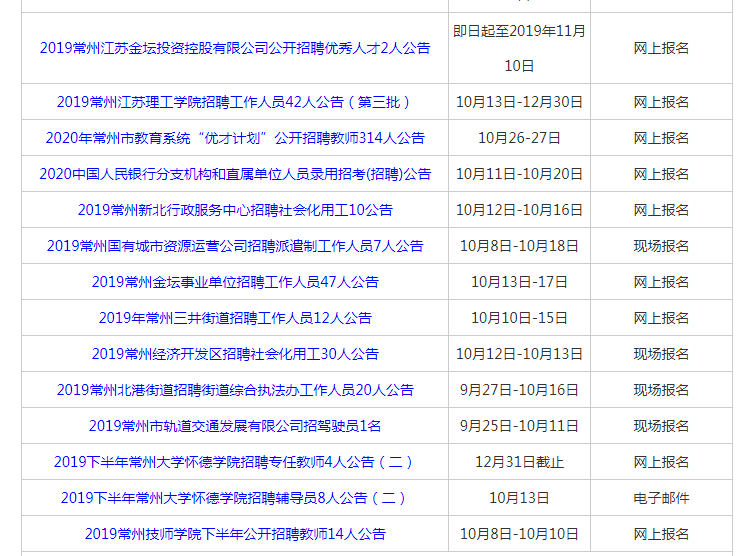Select date cell 10月10日-15日
745x556 pixels.
coord(519,318)
